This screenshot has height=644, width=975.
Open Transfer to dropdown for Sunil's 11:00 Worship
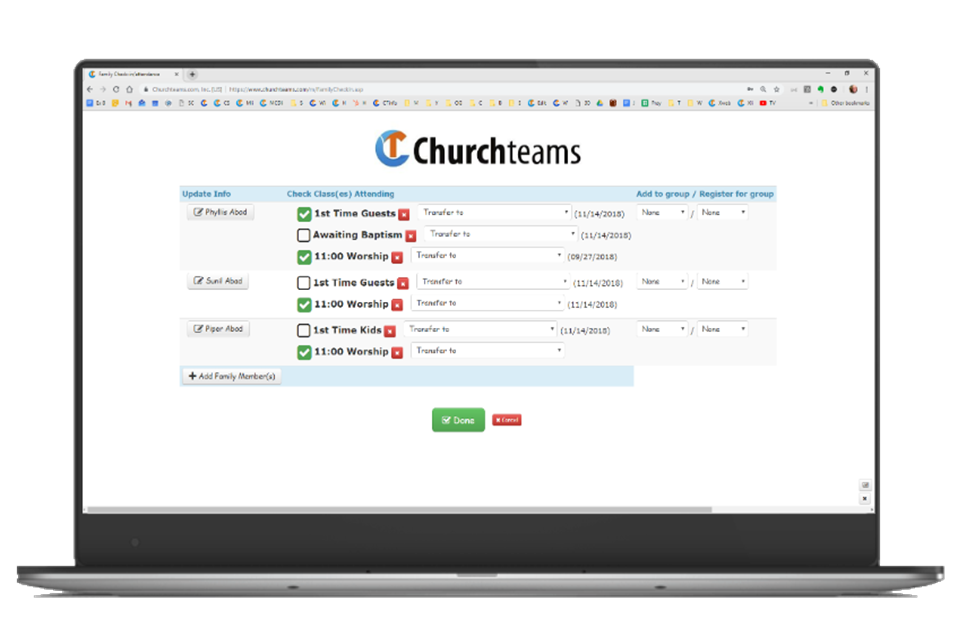pos(488,303)
